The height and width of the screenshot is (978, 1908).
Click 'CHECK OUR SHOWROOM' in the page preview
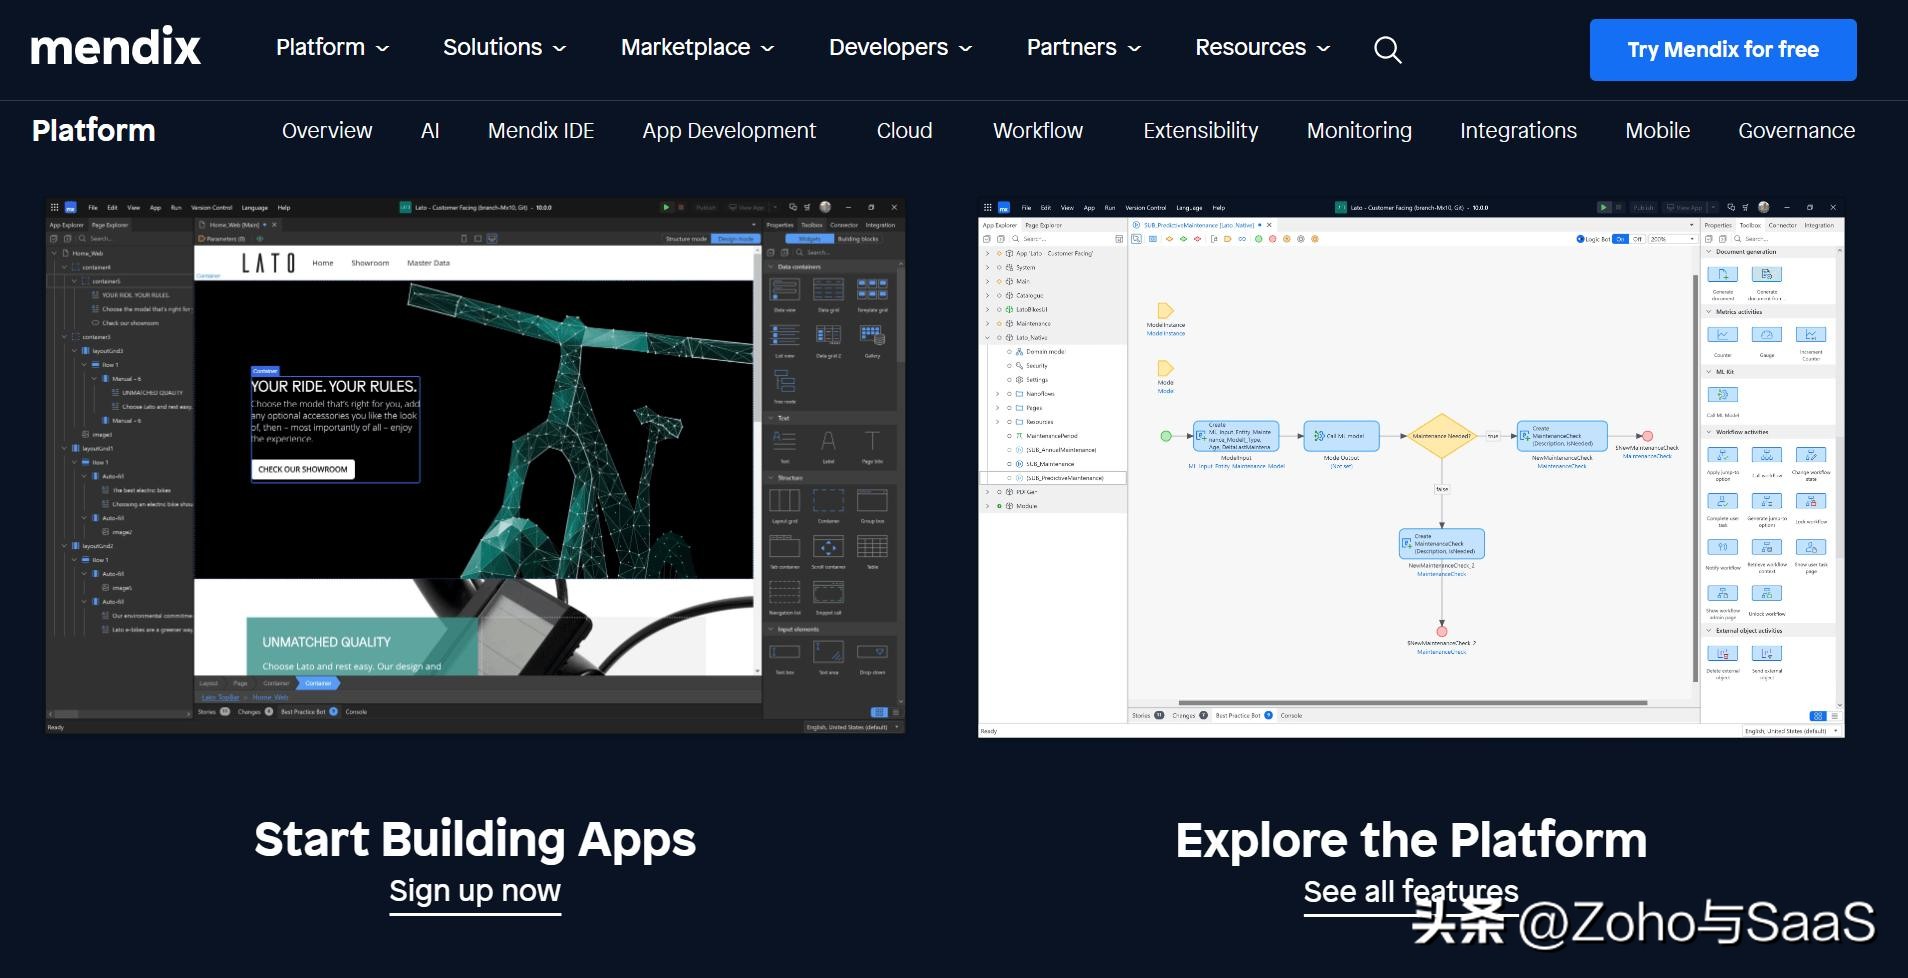coord(303,469)
